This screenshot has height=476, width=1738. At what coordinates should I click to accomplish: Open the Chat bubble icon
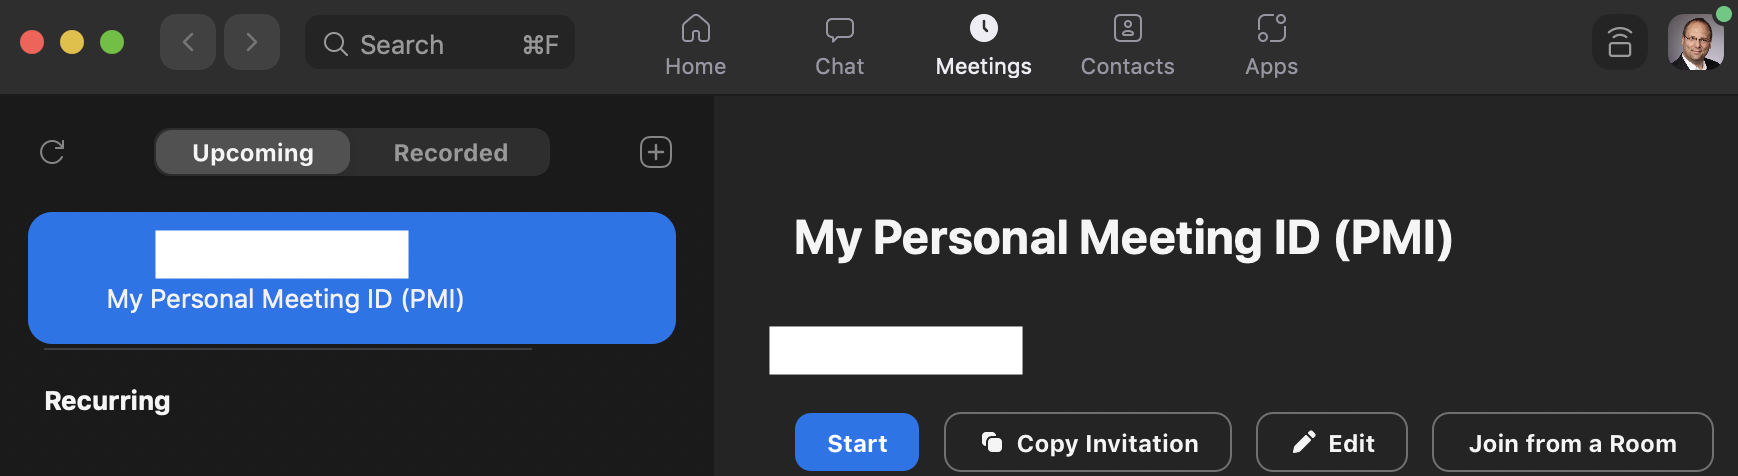(x=840, y=28)
